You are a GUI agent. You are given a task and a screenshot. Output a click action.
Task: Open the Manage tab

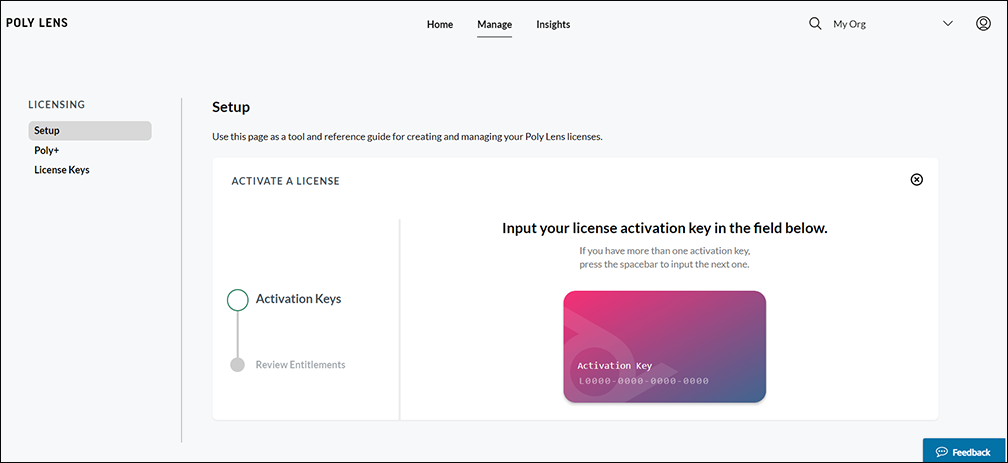click(494, 24)
